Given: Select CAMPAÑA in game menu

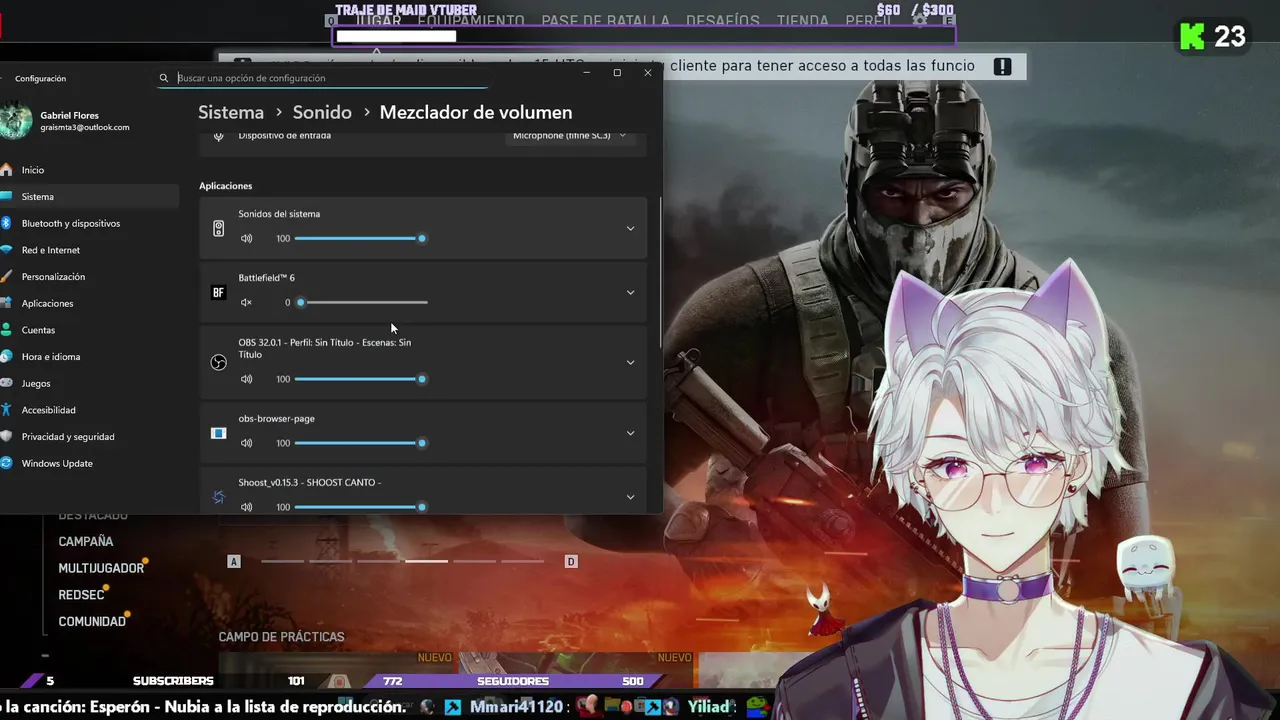Looking at the screenshot, I should [86, 541].
